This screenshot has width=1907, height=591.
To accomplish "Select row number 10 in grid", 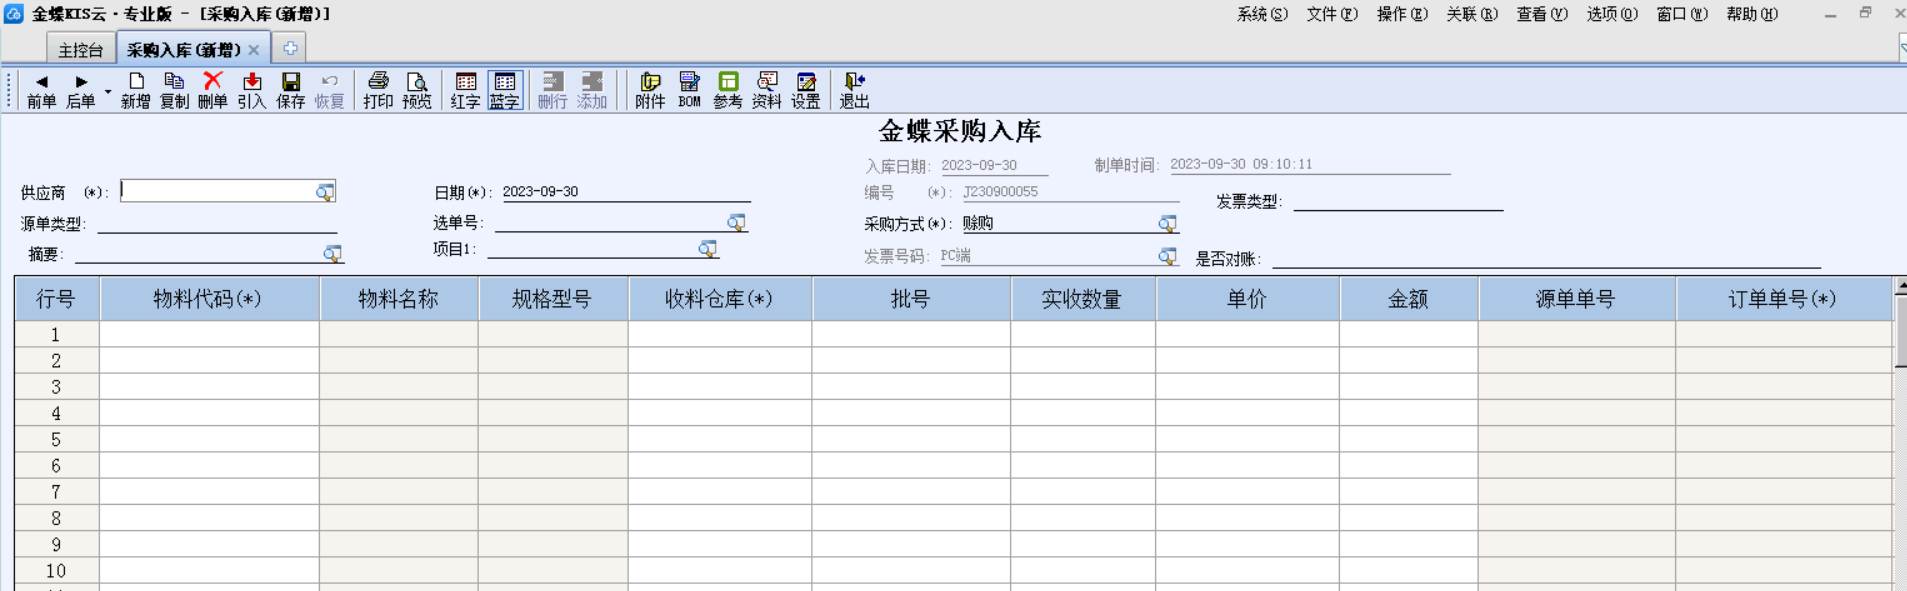I will click(56, 571).
